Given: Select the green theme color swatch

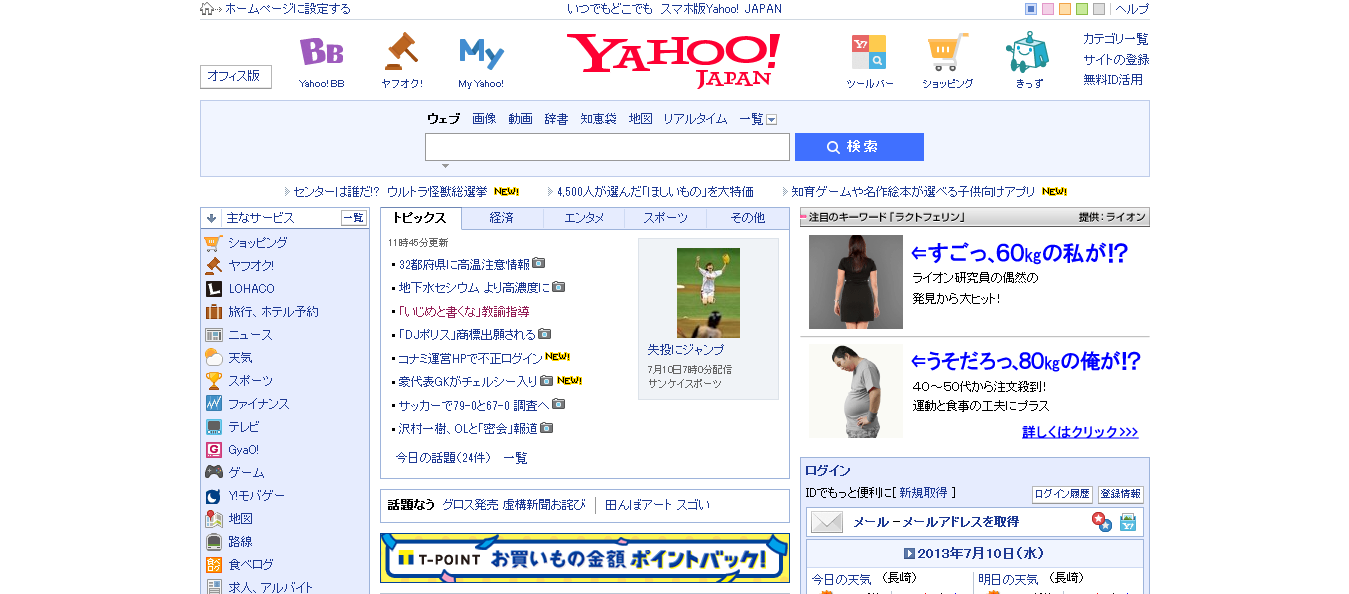Looking at the screenshot, I should [x=1082, y=9].
